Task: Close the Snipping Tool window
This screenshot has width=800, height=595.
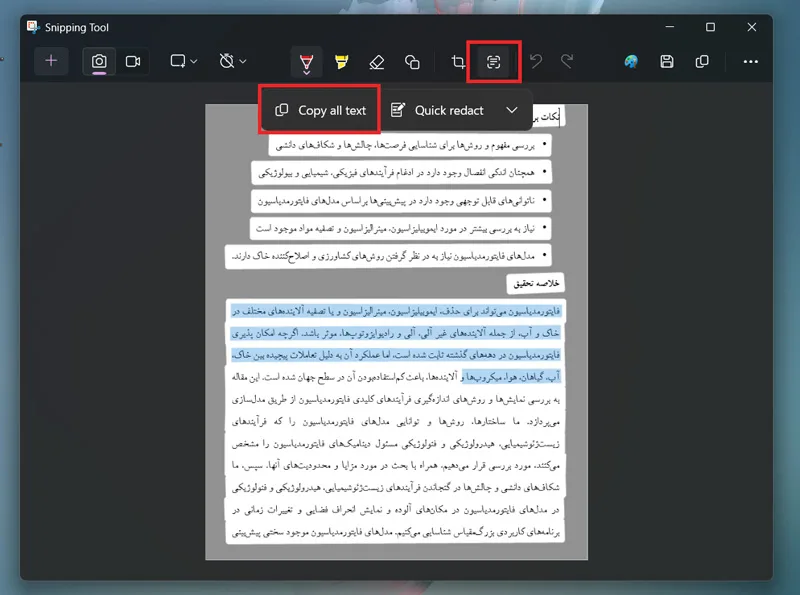Action: coord(752,27)
